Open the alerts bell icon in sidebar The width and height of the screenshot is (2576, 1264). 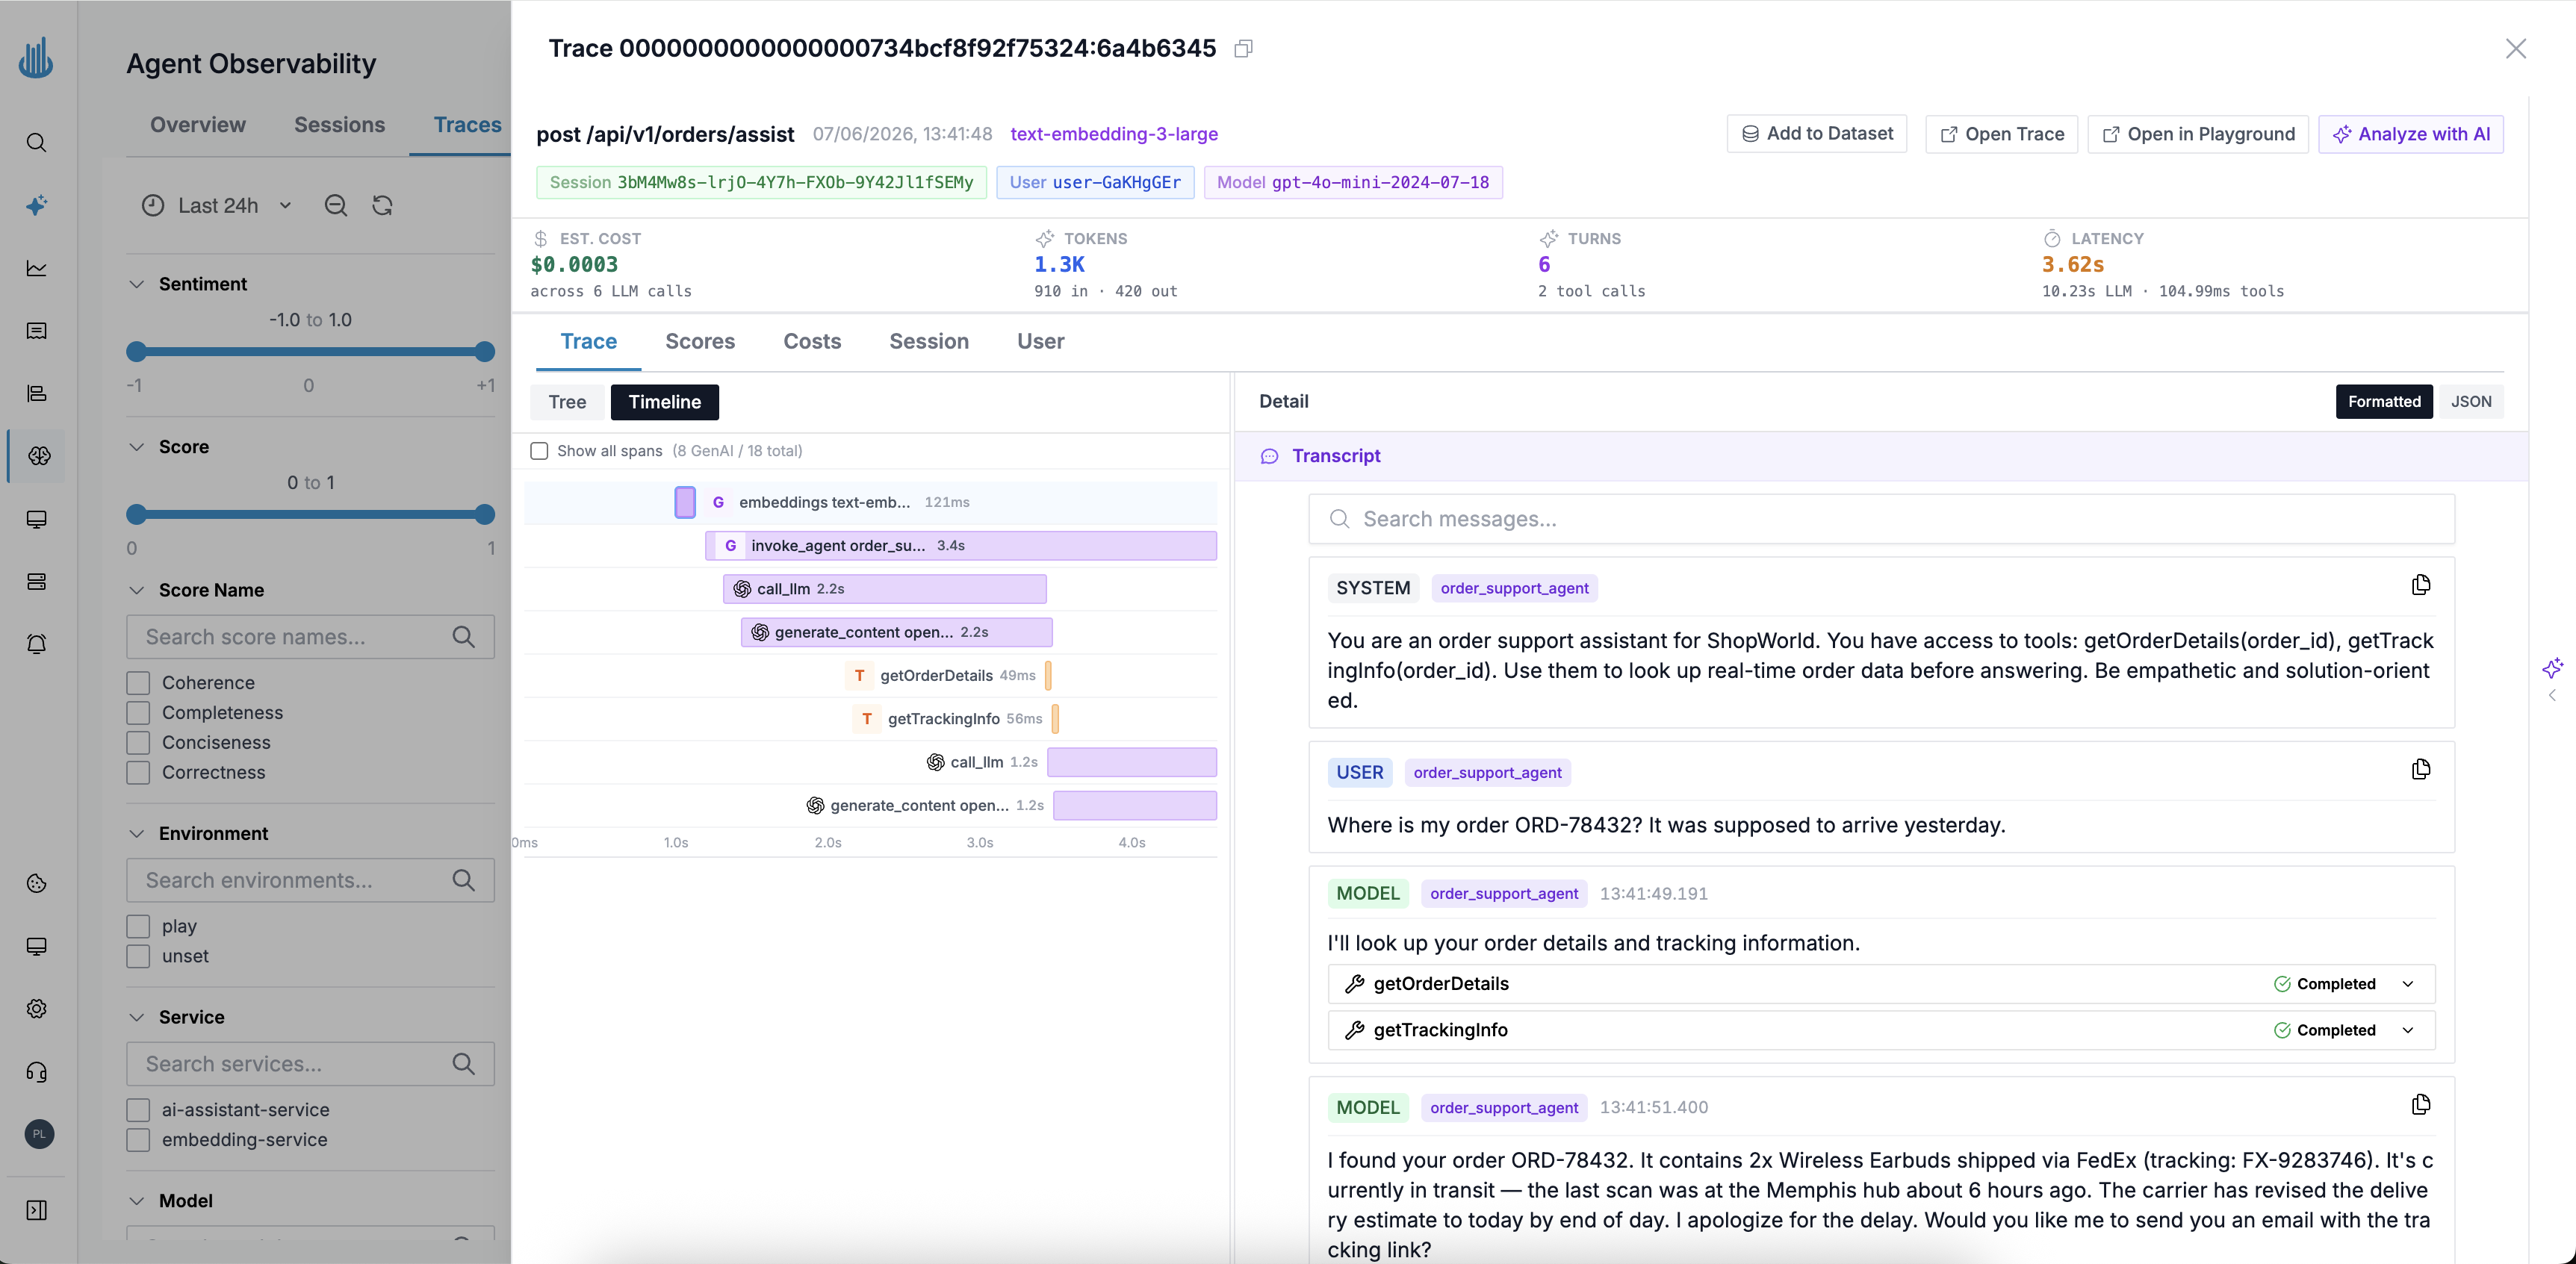pyautogui.click(x=37, y=644)
